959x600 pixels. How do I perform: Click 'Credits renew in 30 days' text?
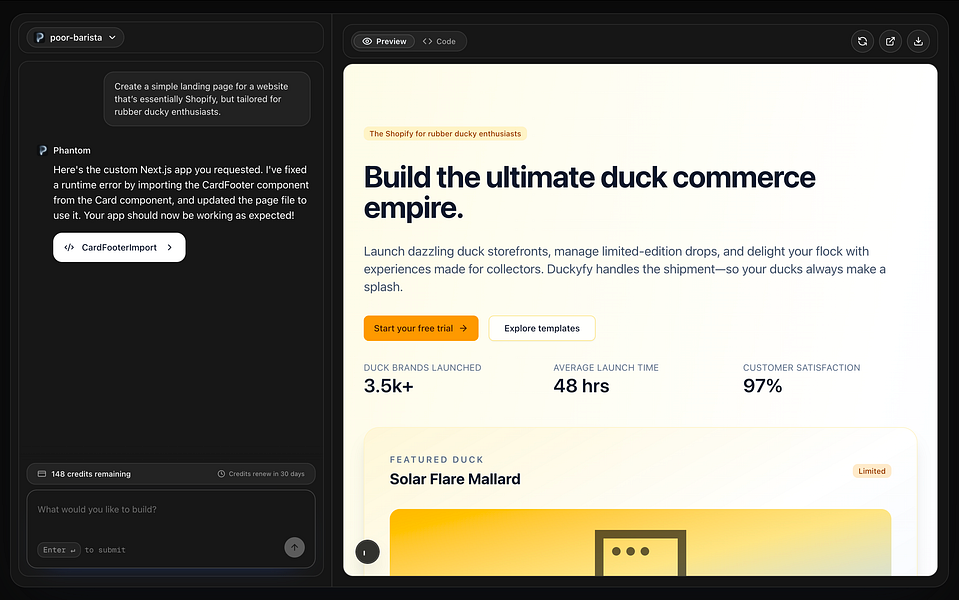click(267, 474)
